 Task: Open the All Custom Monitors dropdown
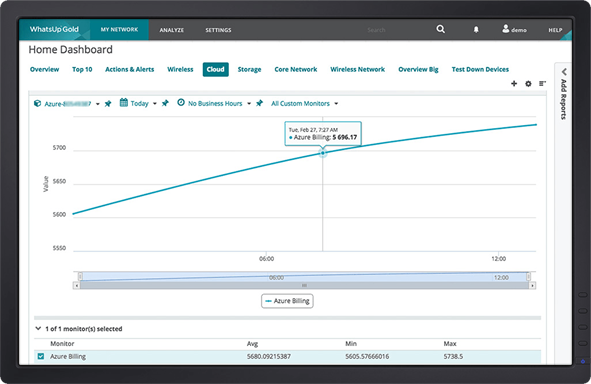(x=336, y=104)
